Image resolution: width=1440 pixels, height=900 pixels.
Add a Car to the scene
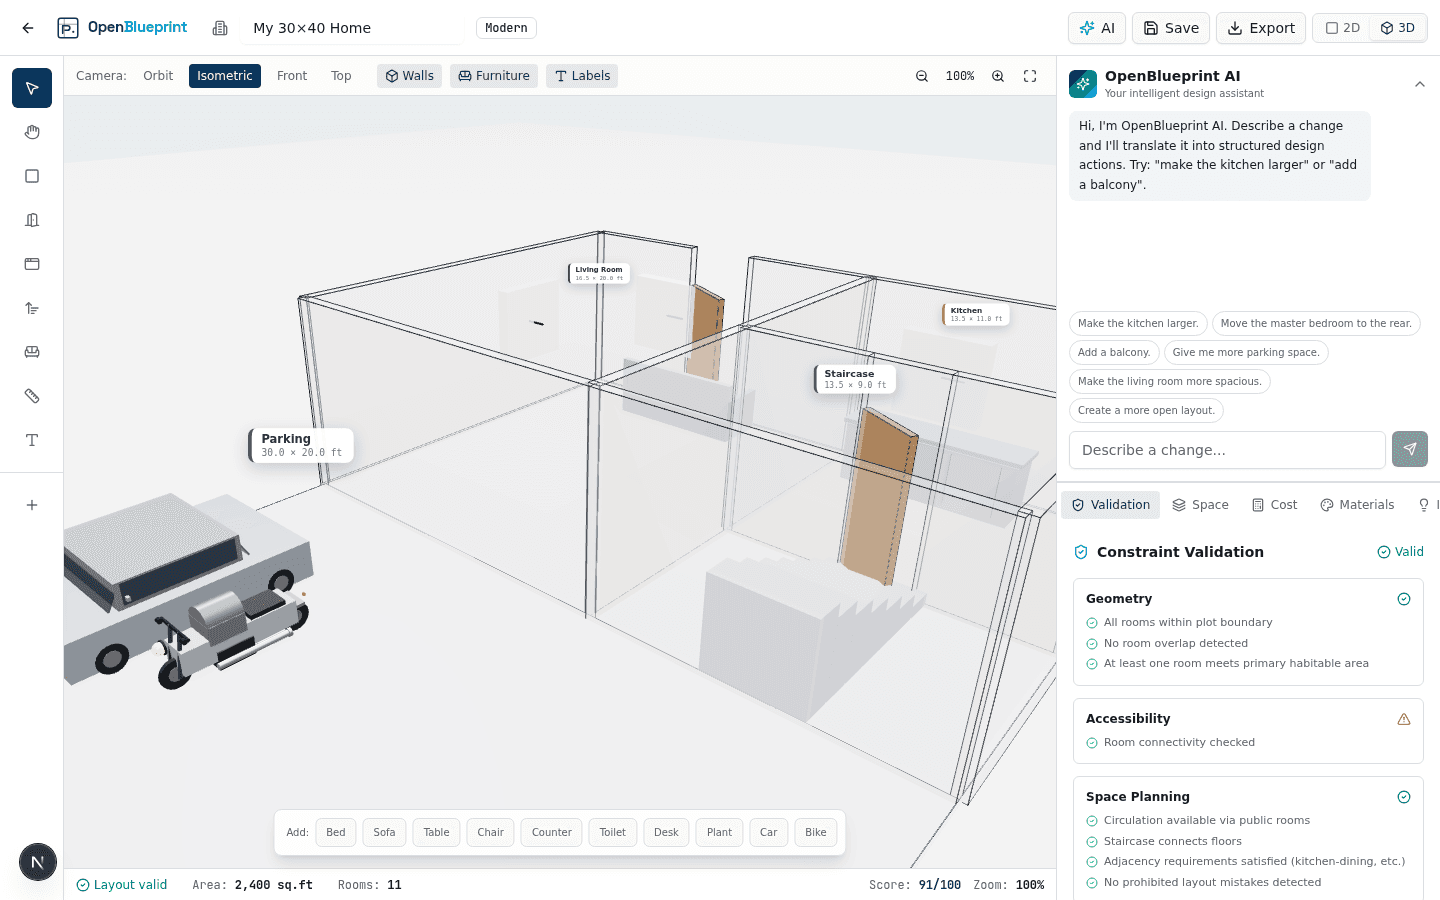768,832
